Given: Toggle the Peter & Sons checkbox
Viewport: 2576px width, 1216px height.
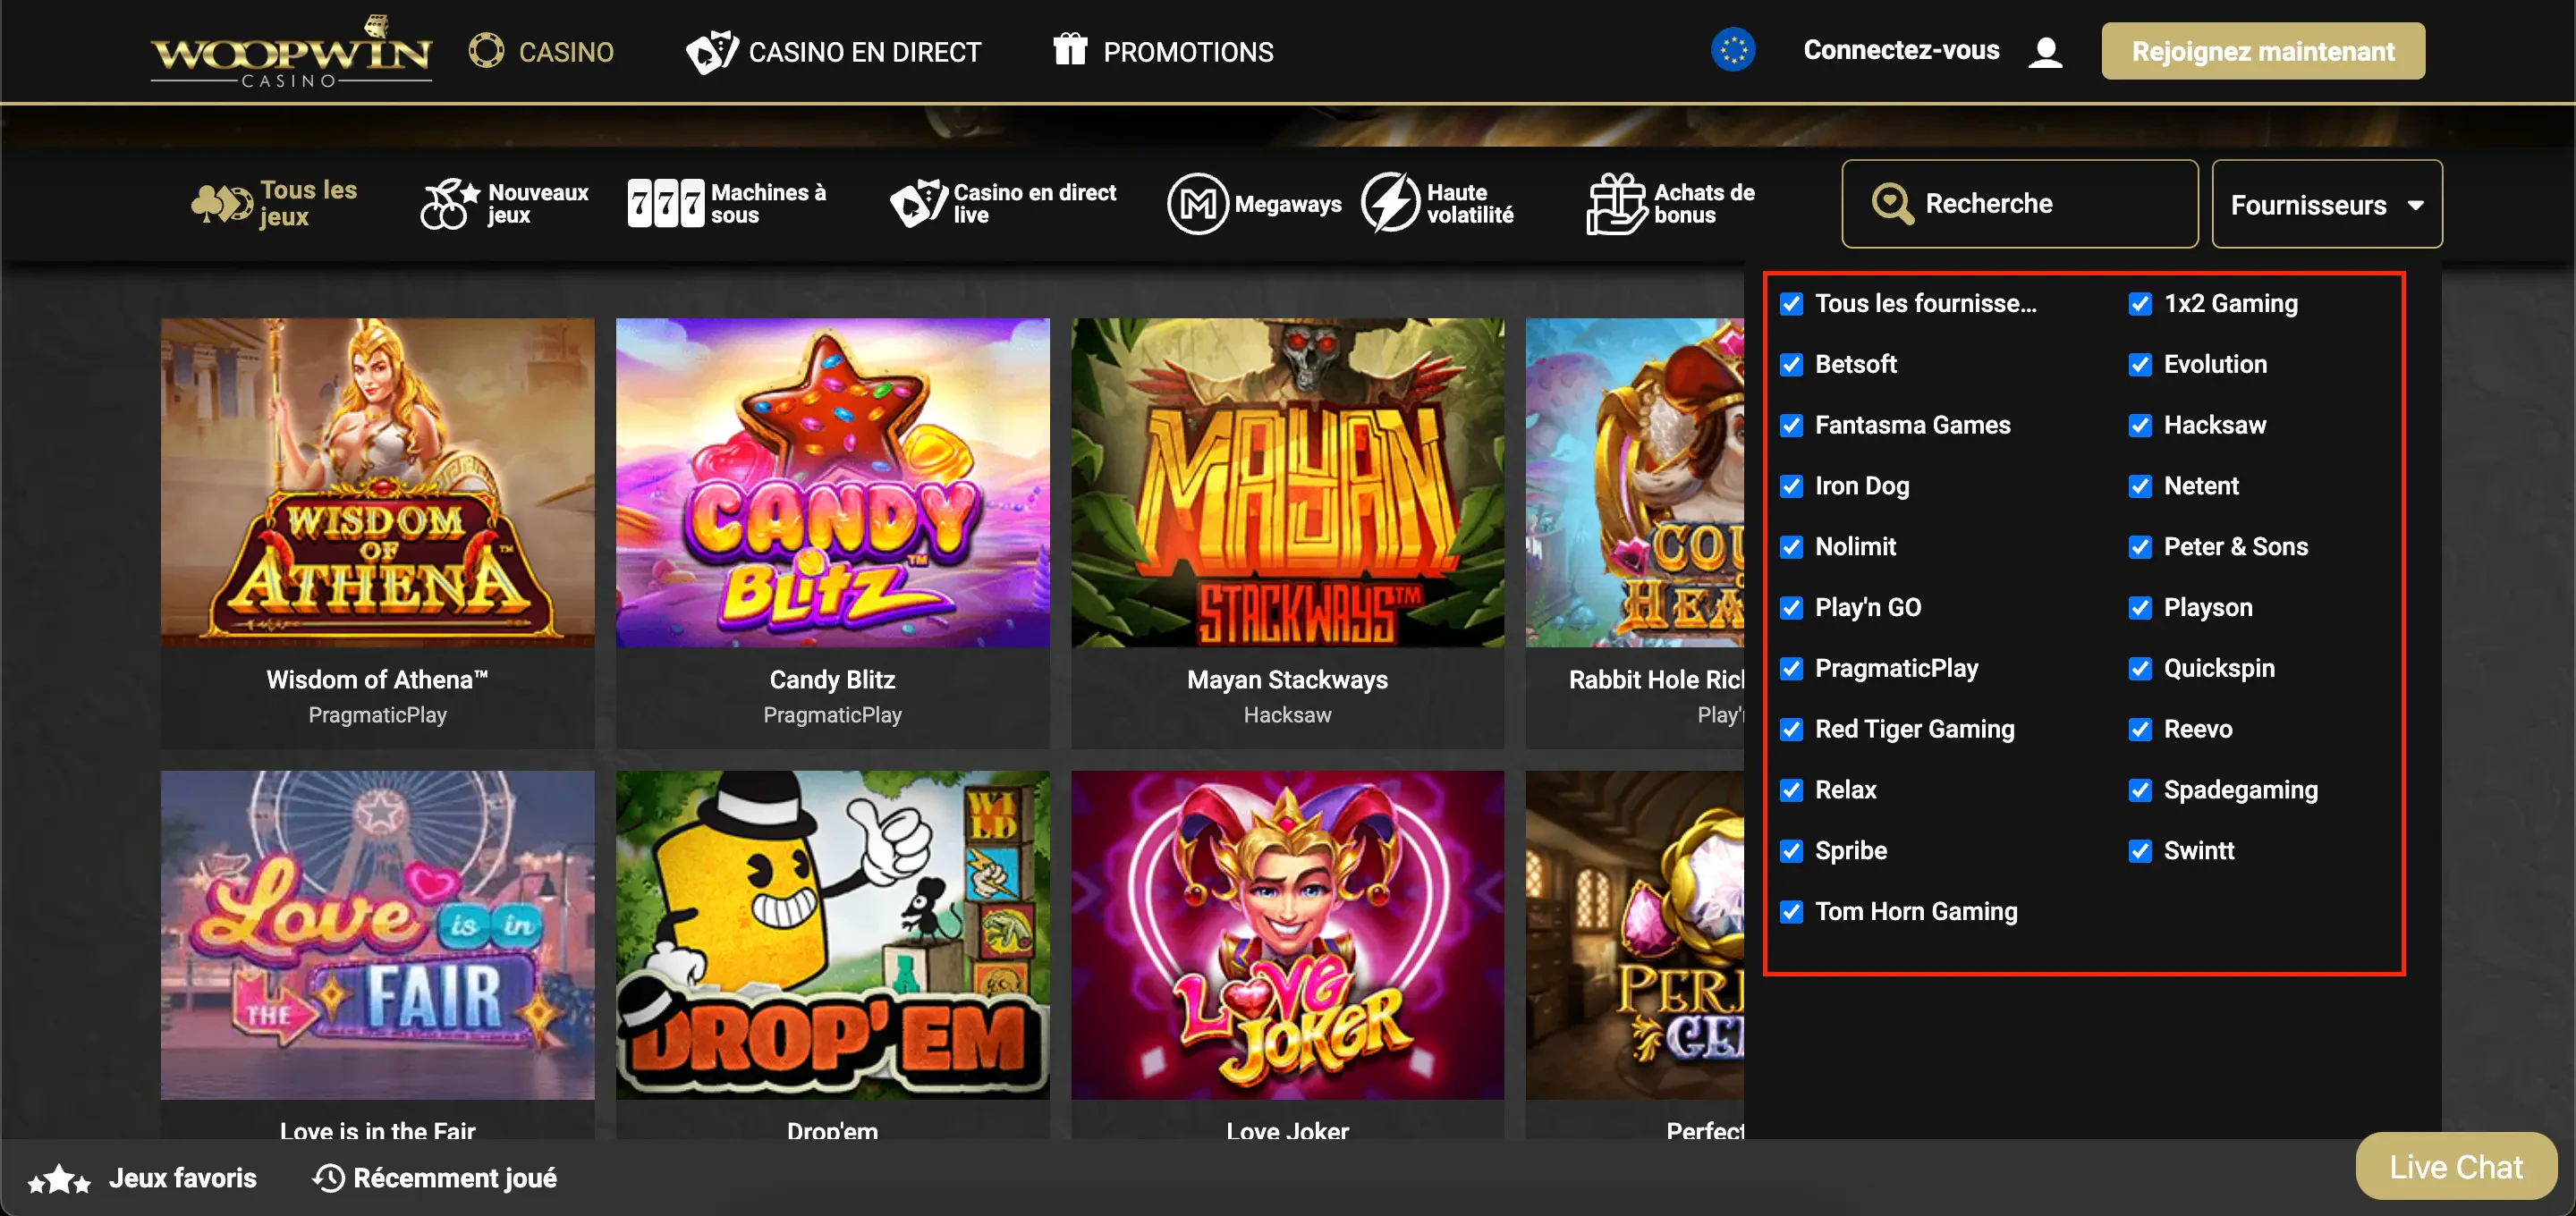Looking at the screenshot, I should tap(2139, 547).
